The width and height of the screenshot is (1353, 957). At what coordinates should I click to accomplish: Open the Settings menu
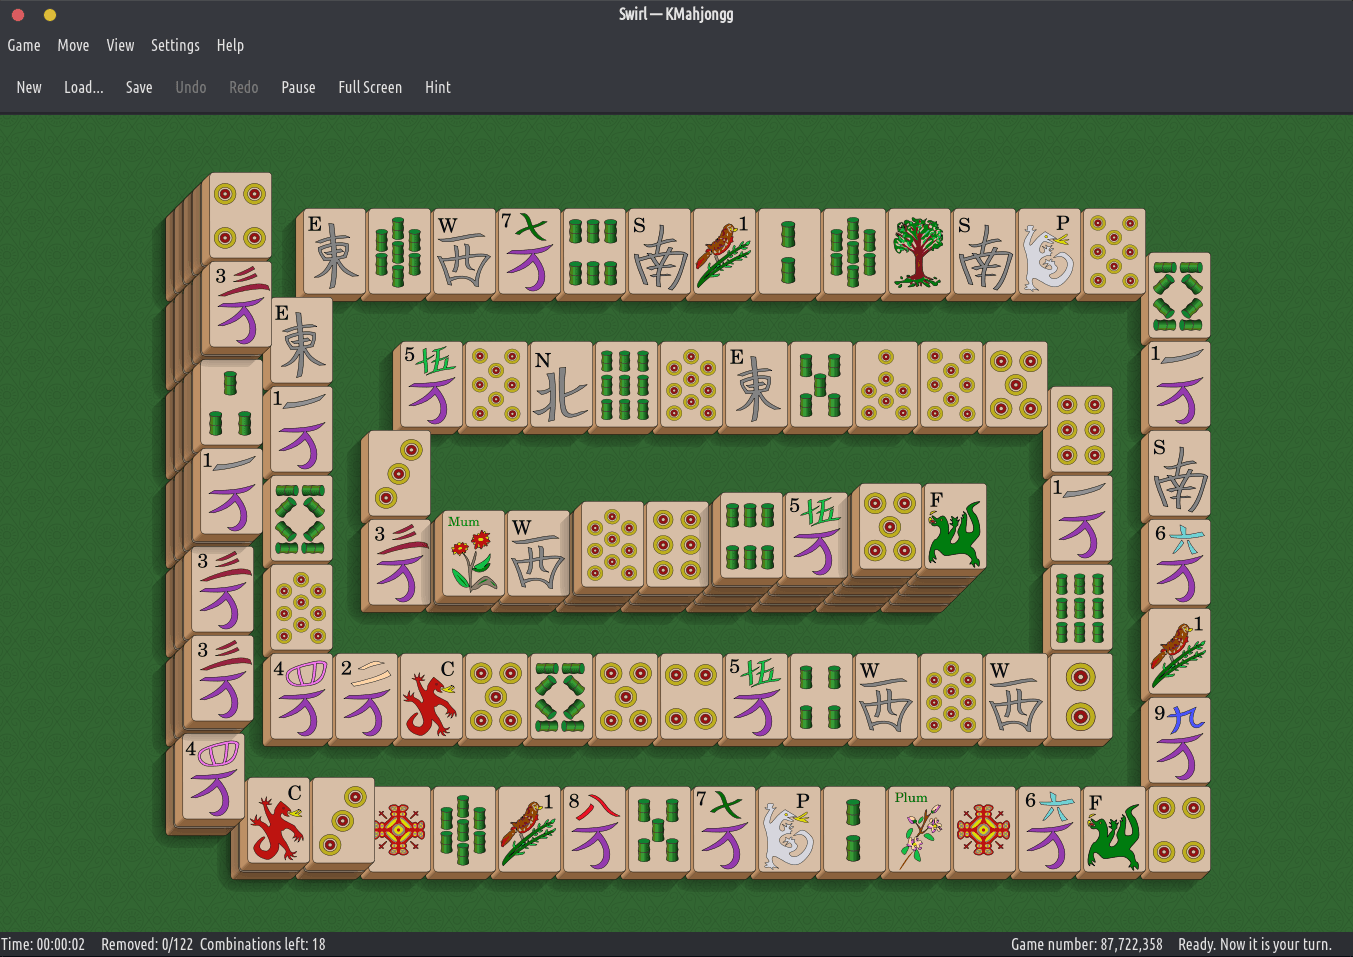click(175, 45)
